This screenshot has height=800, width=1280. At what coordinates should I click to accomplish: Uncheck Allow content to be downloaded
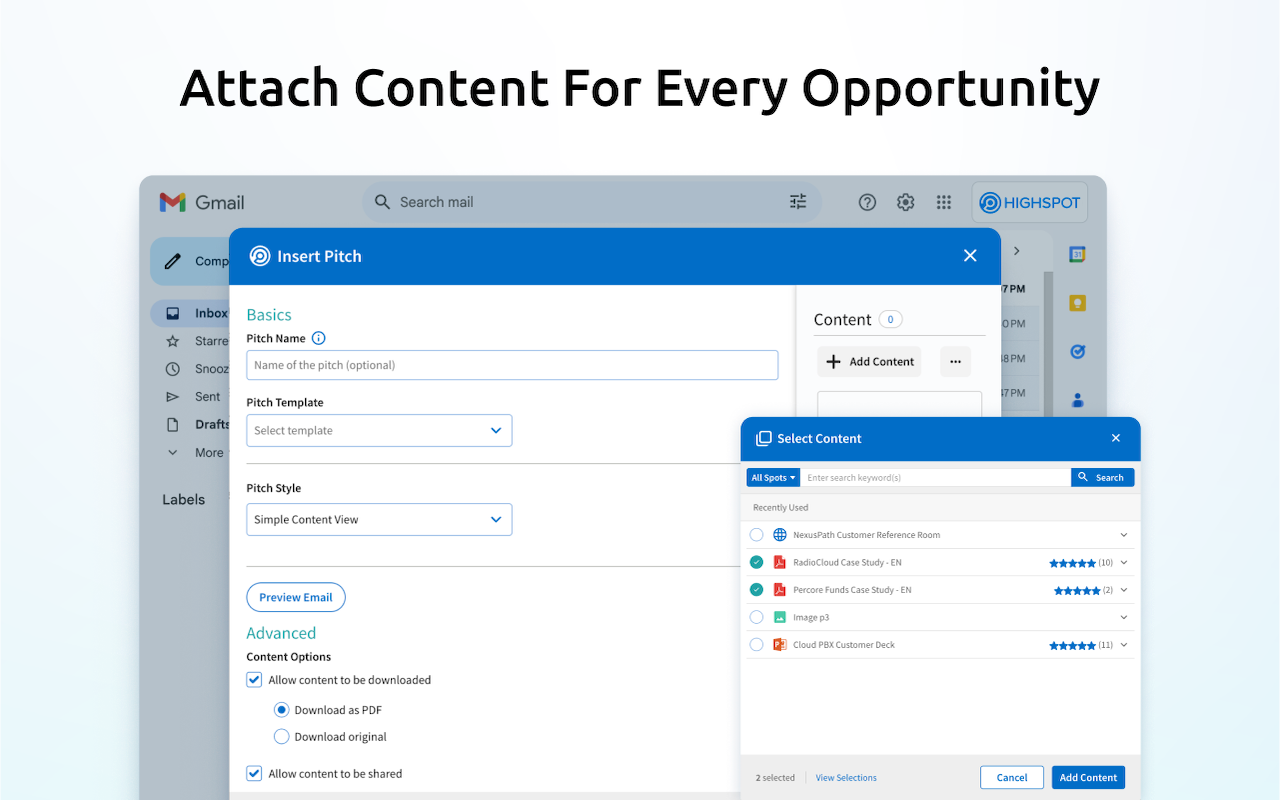click(x=255, y=680)
